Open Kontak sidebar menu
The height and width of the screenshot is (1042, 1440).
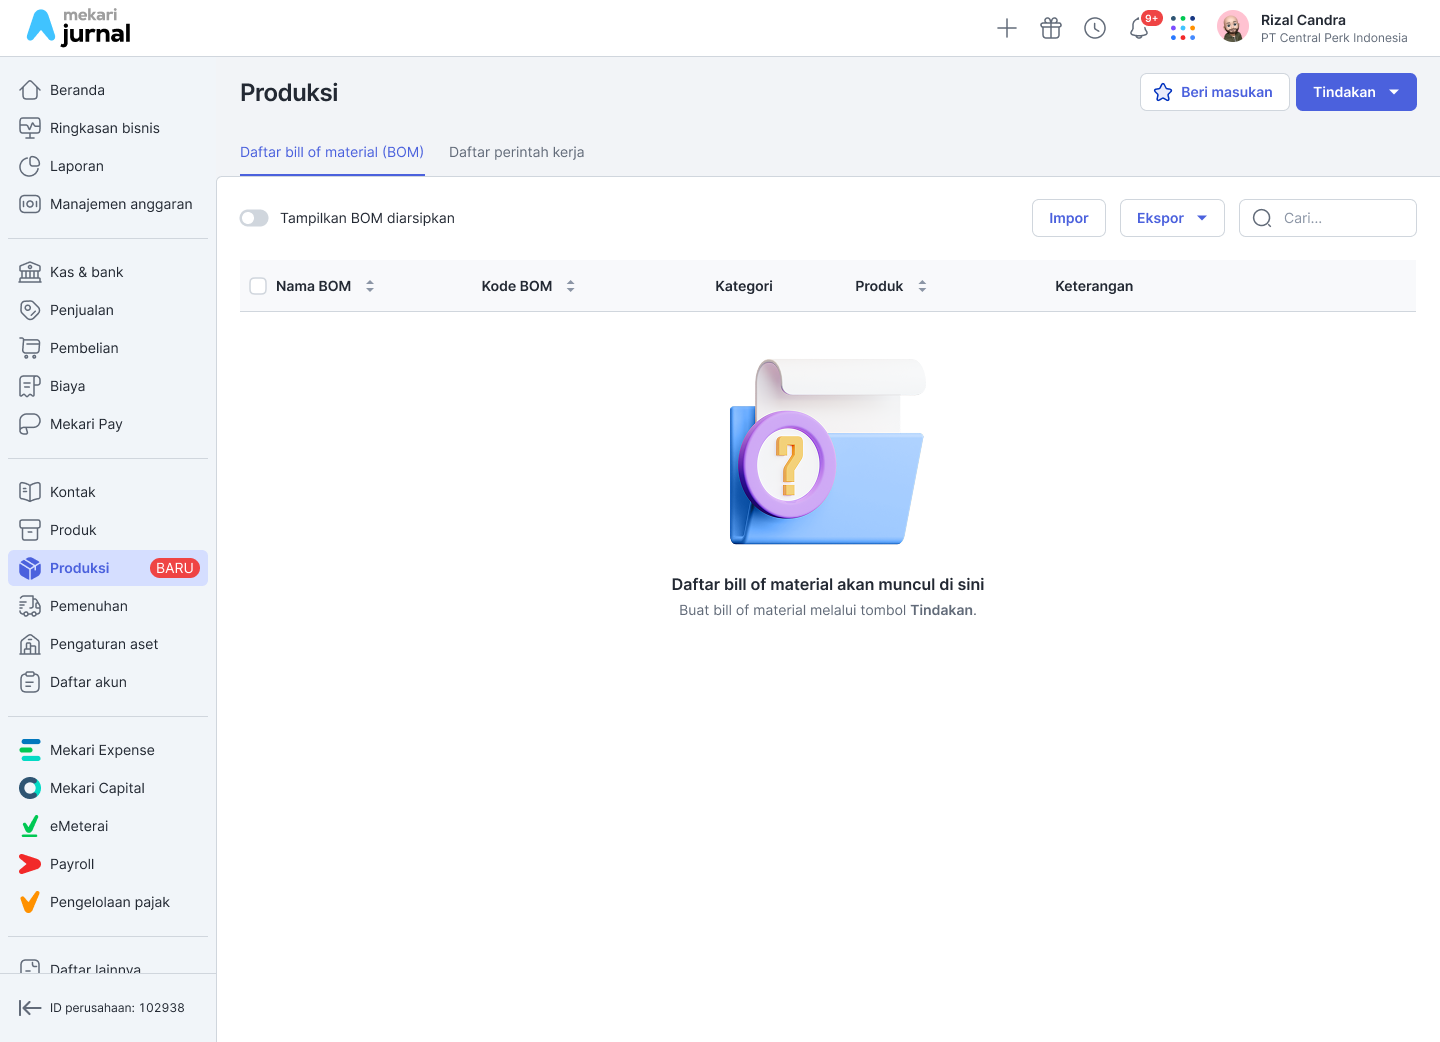108,492
